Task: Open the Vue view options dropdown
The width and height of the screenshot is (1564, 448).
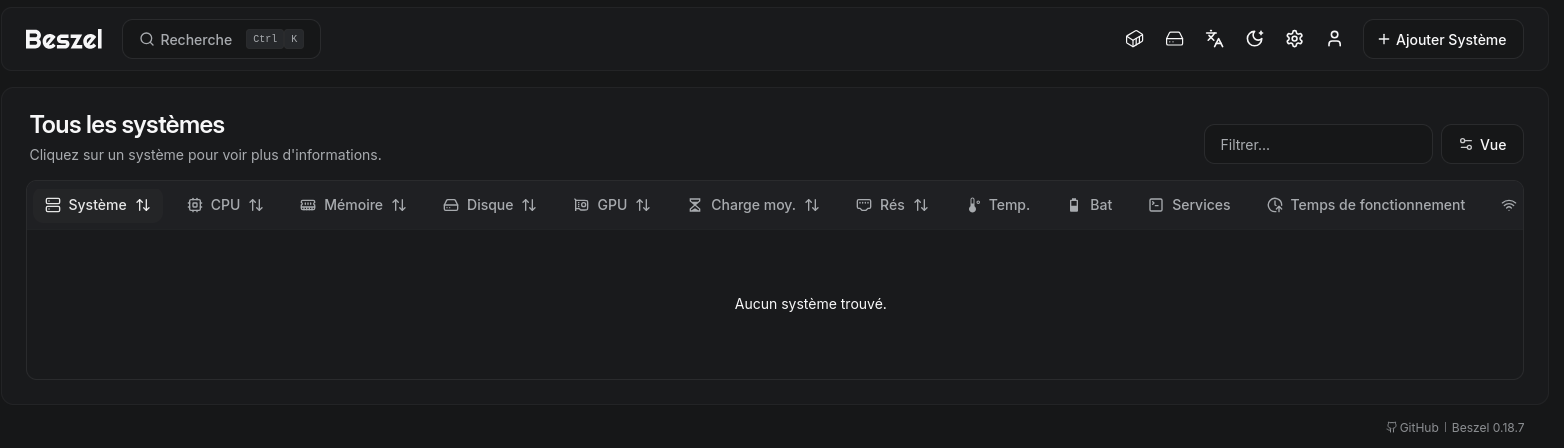Action: pyautogui.click(x=1481, y=144)
